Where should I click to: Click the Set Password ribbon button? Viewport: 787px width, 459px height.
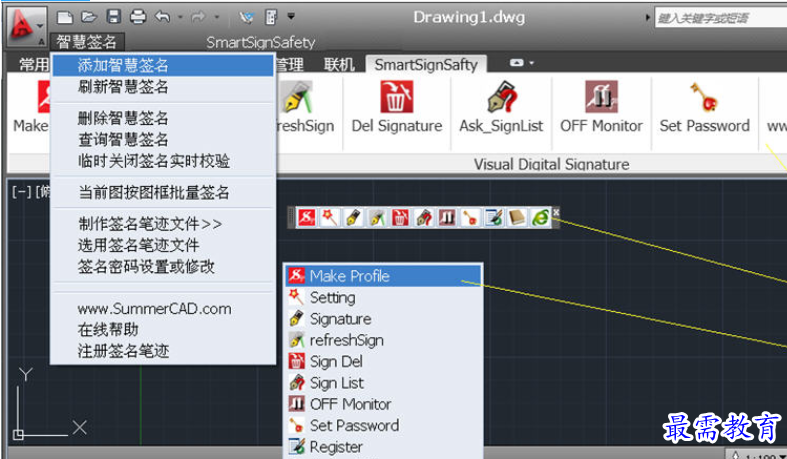[704, 107]
